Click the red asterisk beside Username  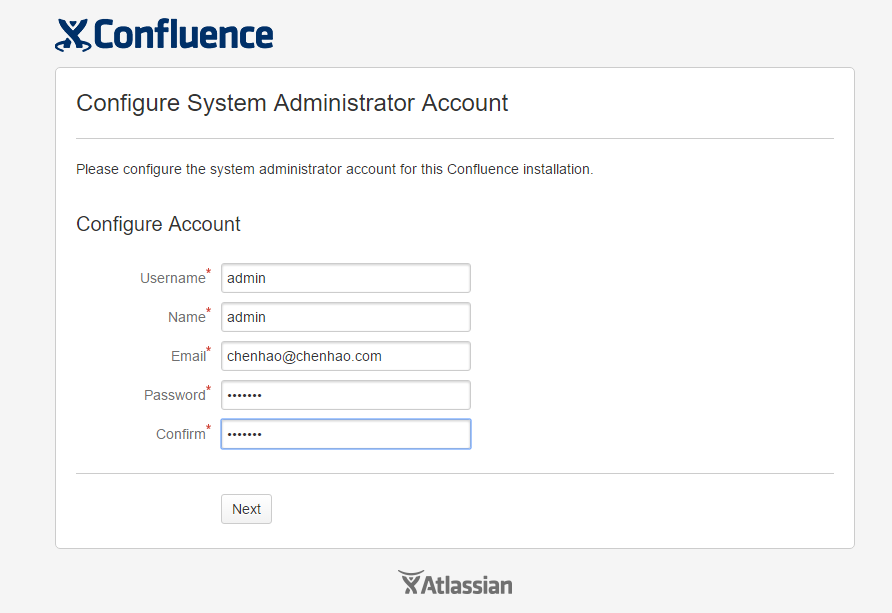(x=208, y=271)
